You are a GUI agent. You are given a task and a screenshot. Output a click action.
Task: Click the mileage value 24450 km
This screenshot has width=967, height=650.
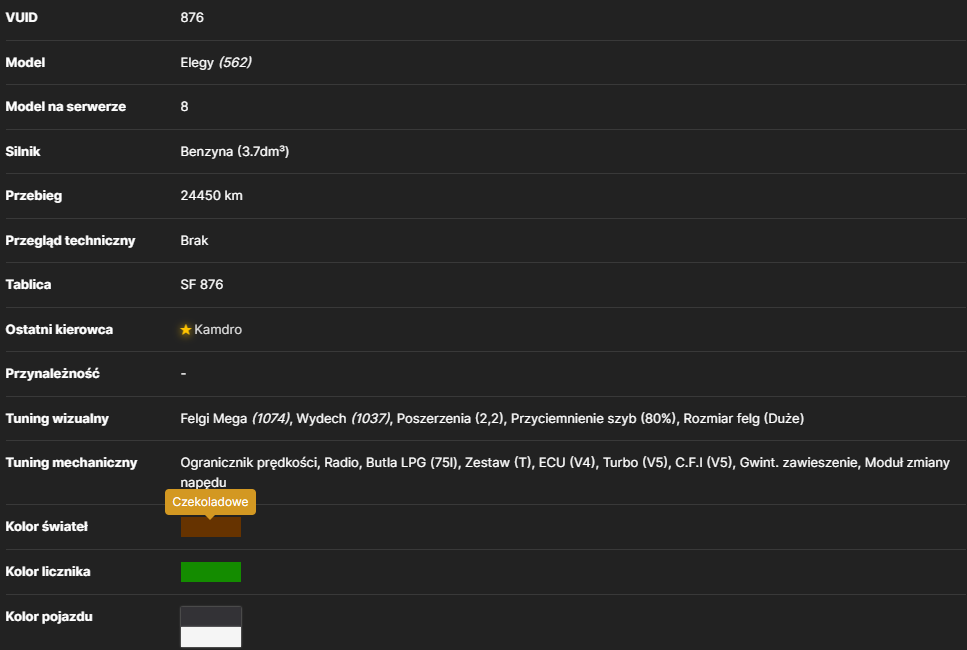[212, 195]
